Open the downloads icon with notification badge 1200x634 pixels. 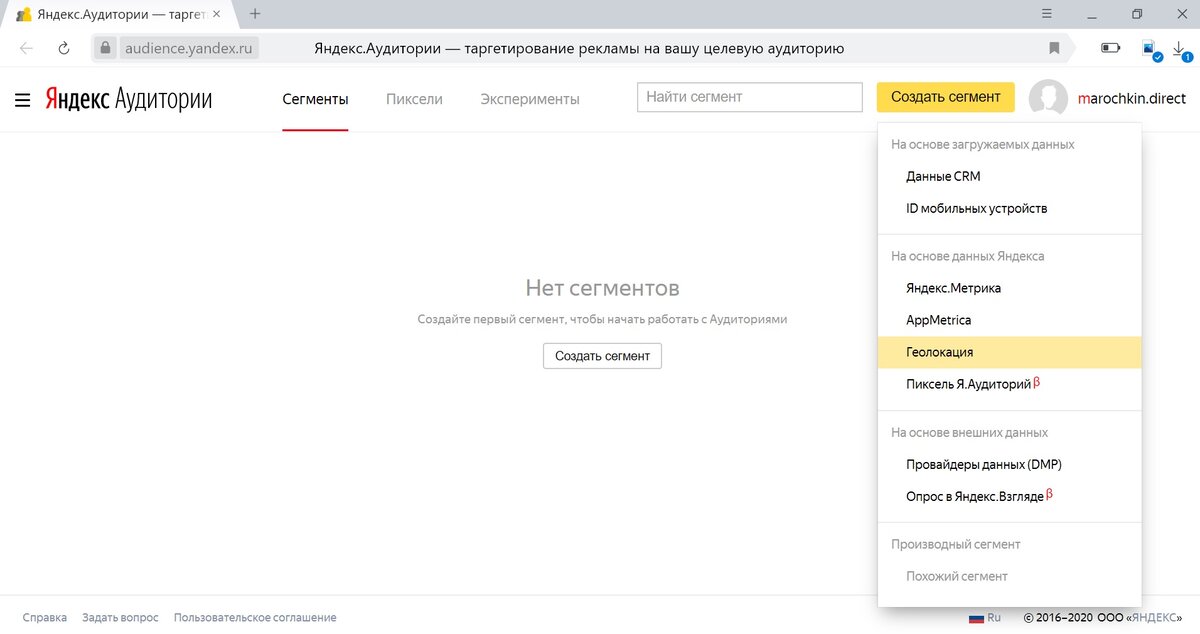coord(1180,47)
